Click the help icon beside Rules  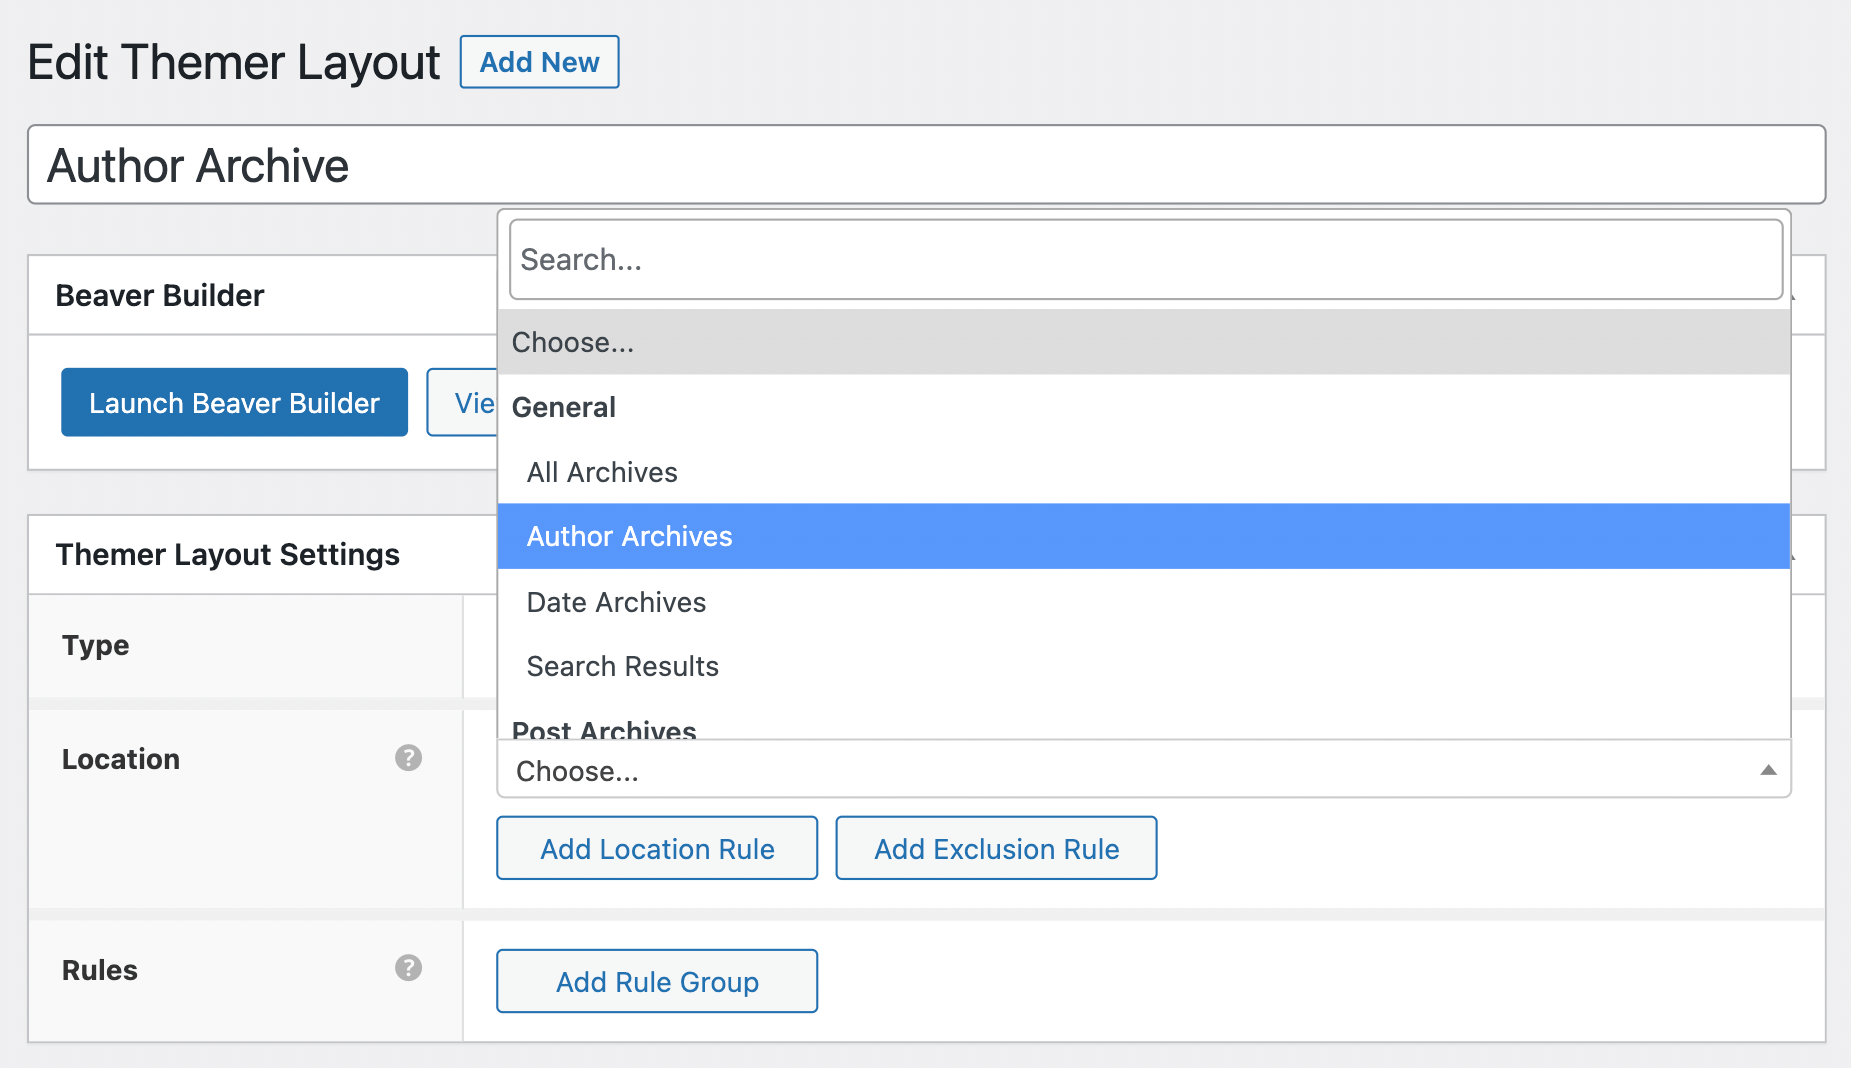(408, 968)
